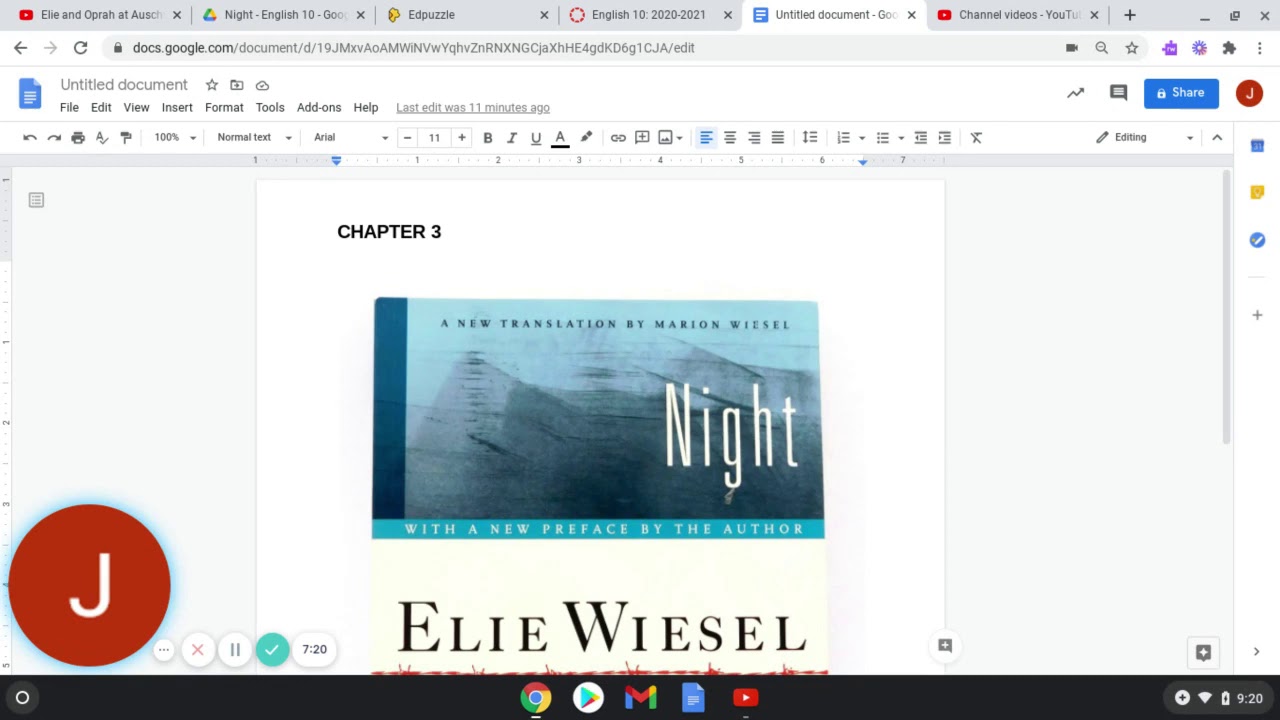Click the blue Share button

click(1181, 93)
